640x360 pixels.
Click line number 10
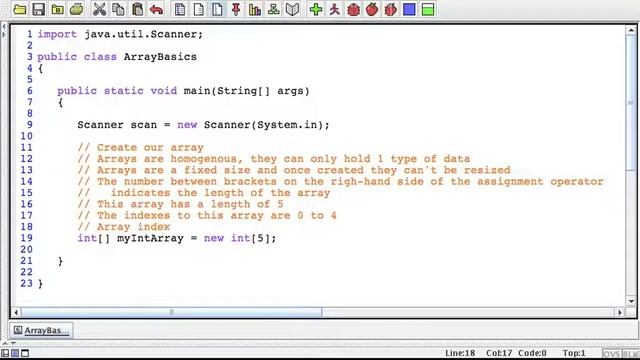26,136
